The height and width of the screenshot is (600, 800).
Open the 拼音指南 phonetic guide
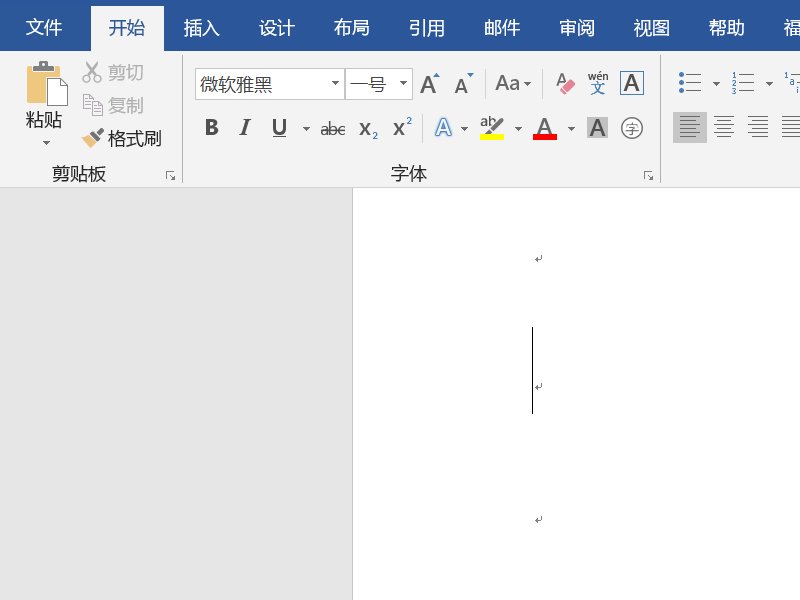point(598,83)
